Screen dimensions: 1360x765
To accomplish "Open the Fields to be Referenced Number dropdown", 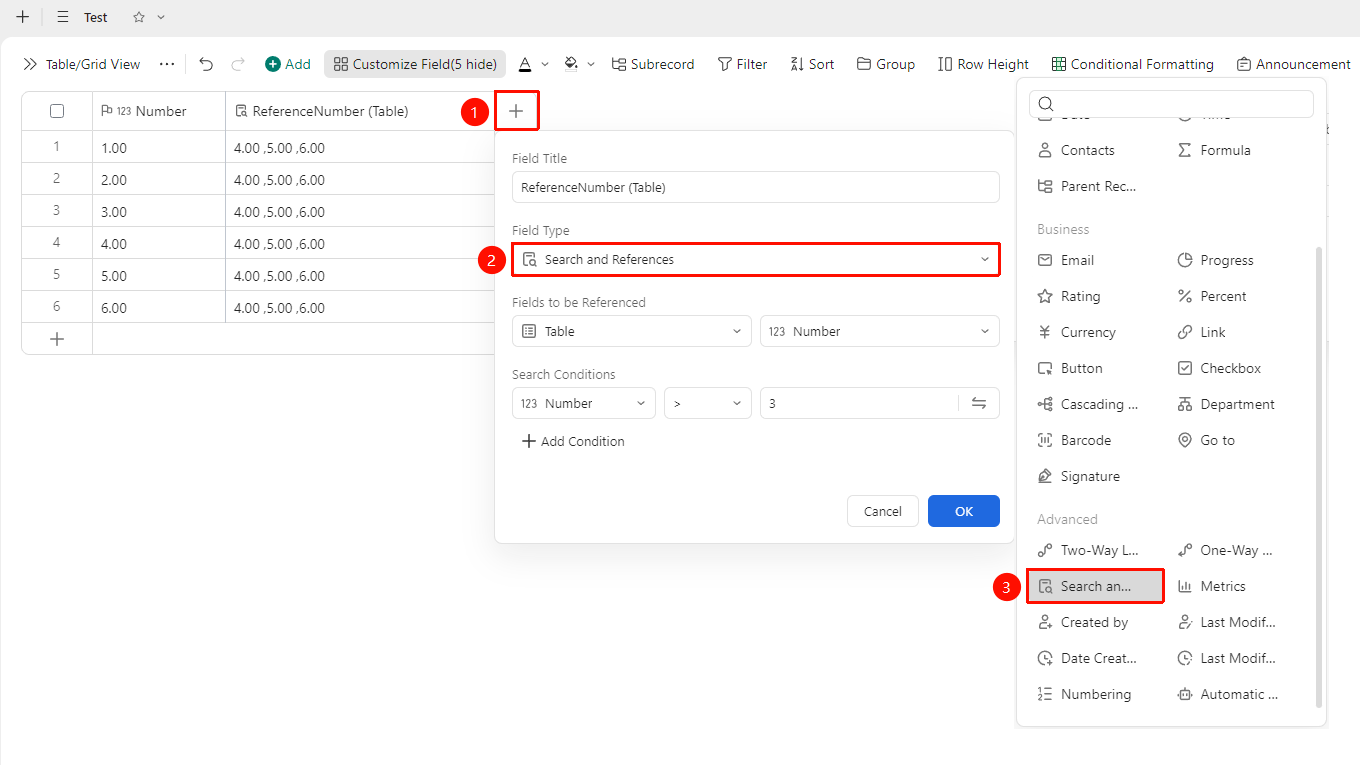I will pos(880,331).
